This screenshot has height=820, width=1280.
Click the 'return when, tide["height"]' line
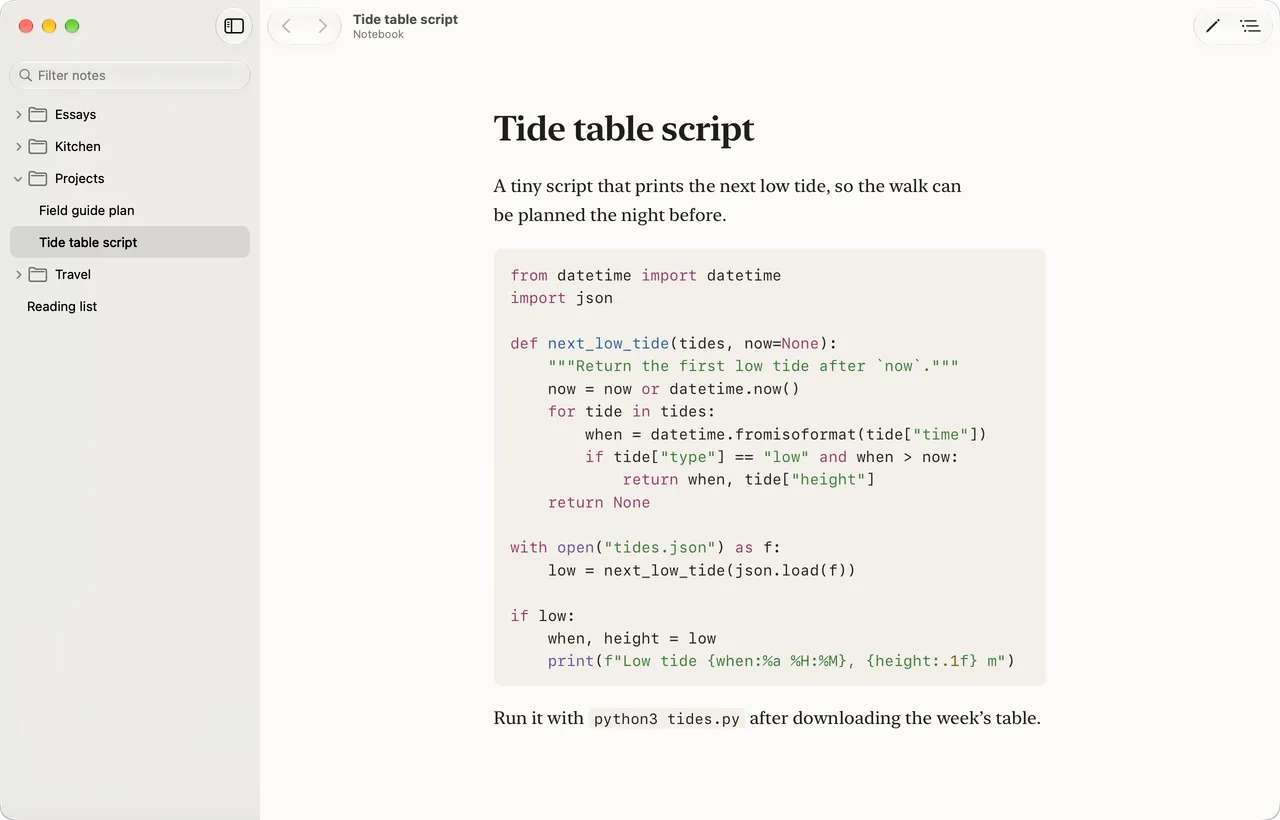tap(749, 479)
